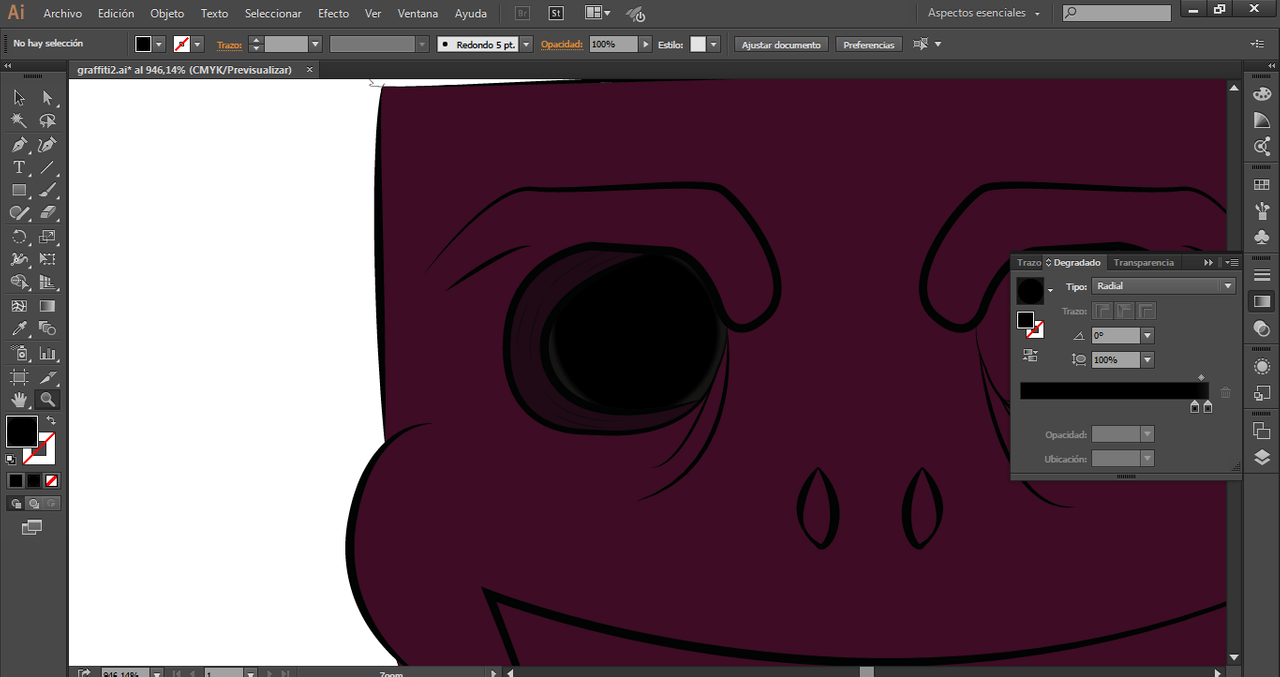This screenshot has height=677, width=1280.
Task: Select the Direct Selection tool (white arrow)
Action: [x=47, y=97]
